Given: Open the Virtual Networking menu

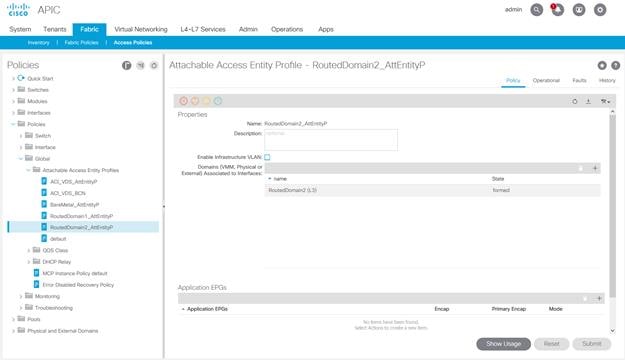Looking at the screenshot, I should tap(141, 29).
